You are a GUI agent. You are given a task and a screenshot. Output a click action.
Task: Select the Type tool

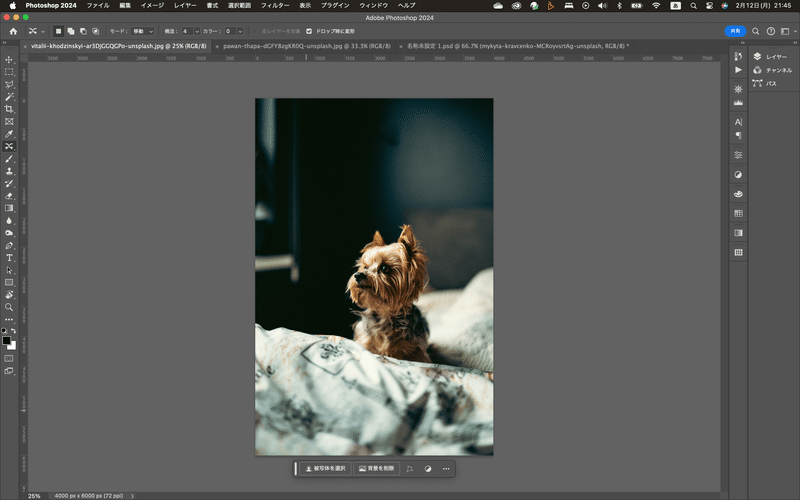(x=9, y=258)
